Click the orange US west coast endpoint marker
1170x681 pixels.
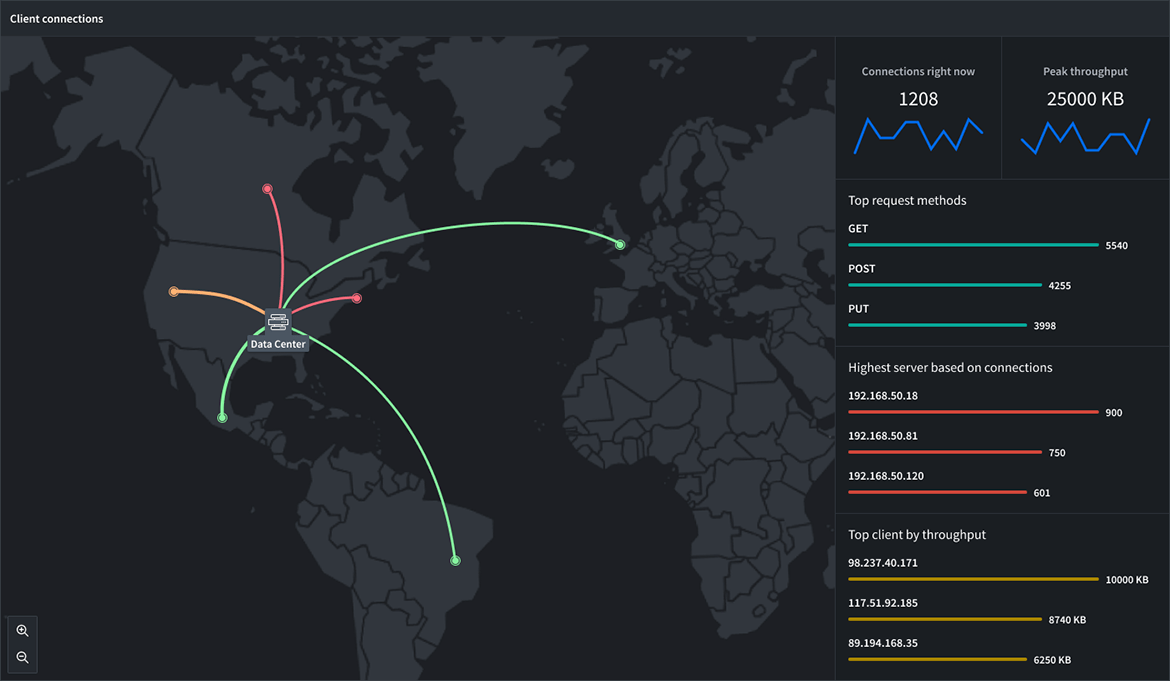(174, 292)
